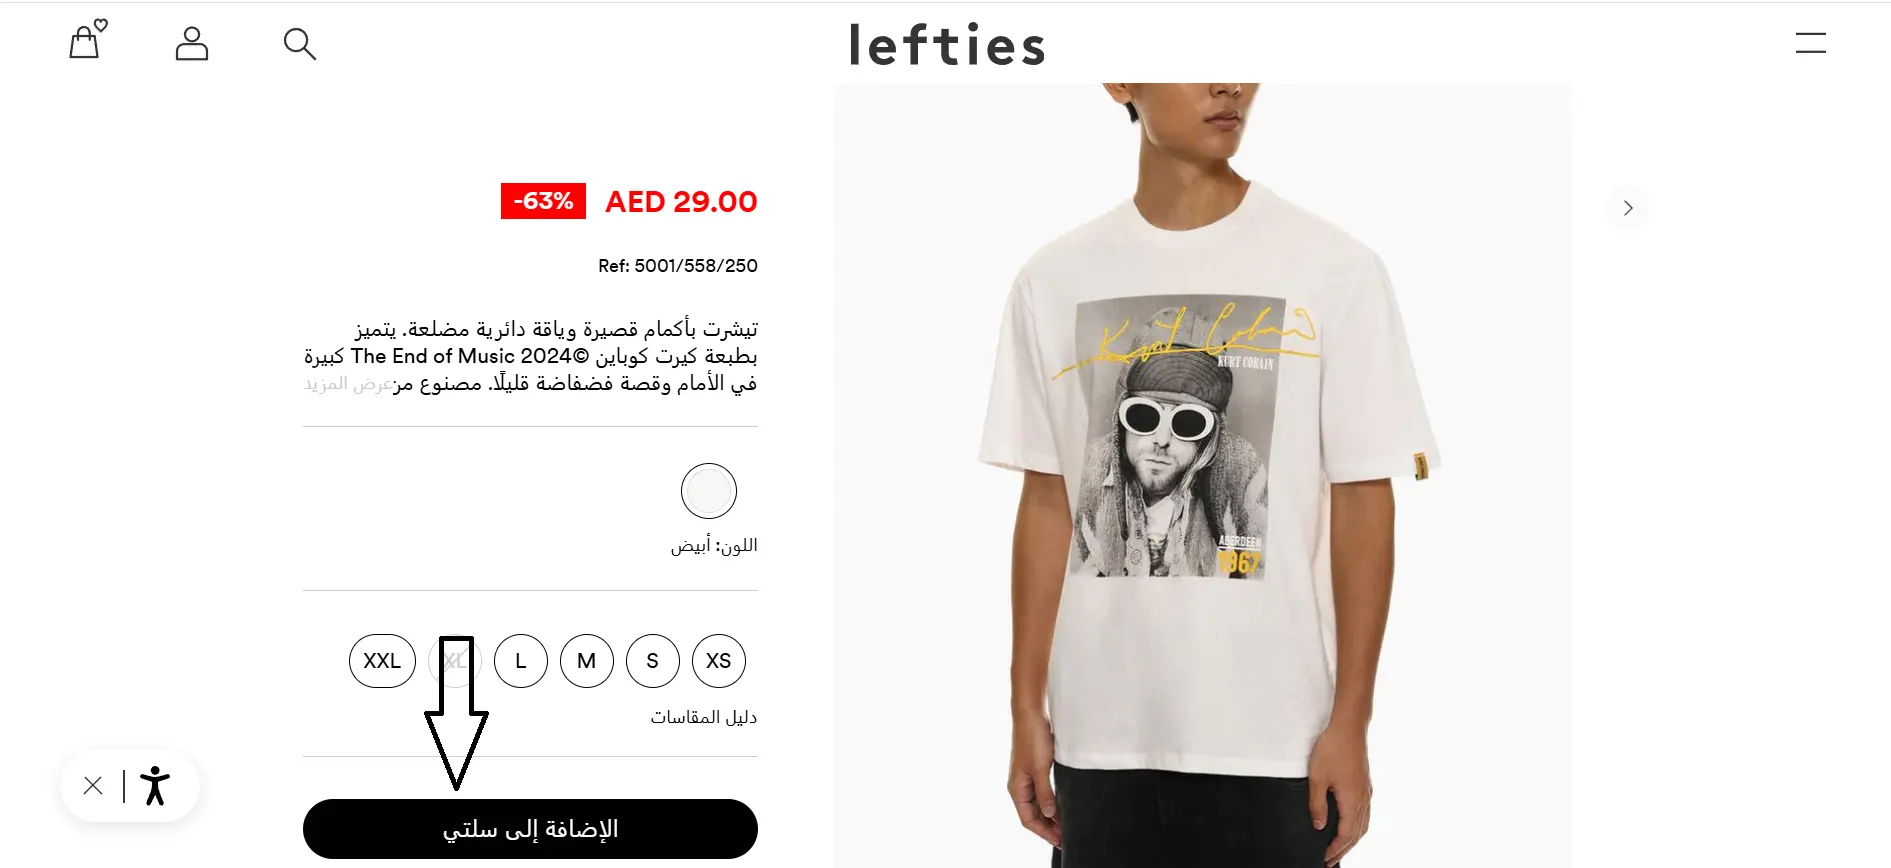
Task: Open the shopping bag icon
Action: coord(86,40)
